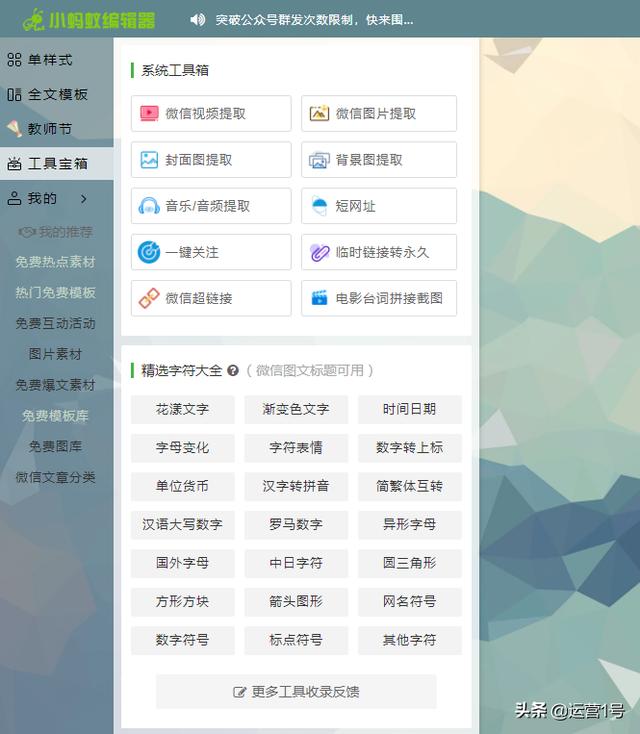The height and width of the screenshot is (734, 640).
Task: Click the 微信图片提取 picture icon
Action: pos(319,113)
